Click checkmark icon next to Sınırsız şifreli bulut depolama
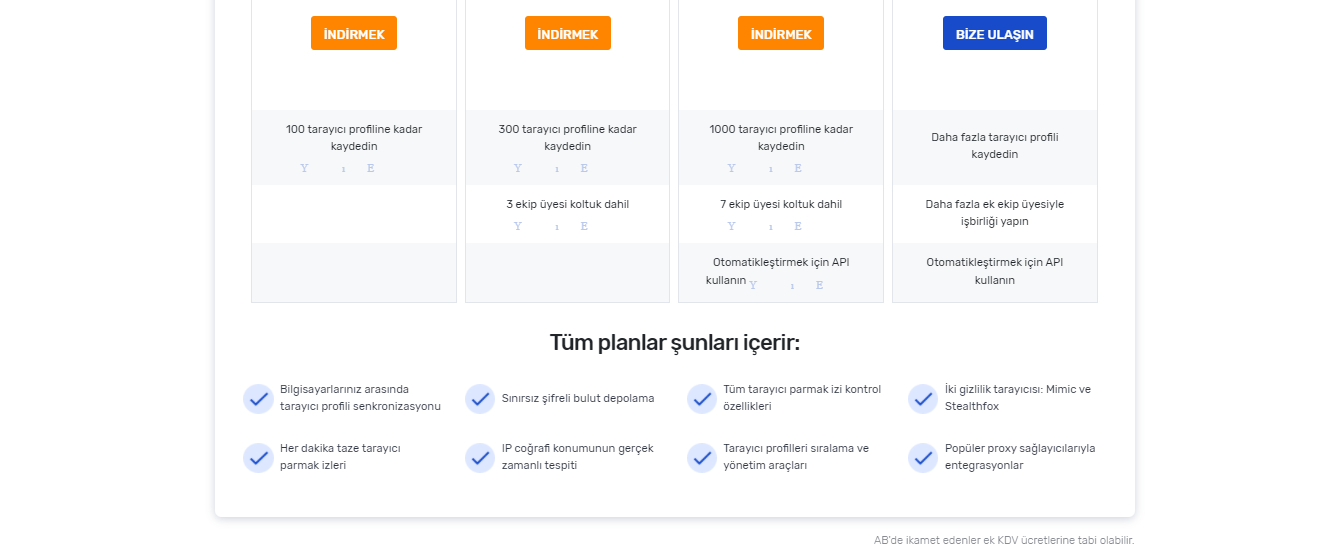The image size is (1341, 557). coord(480,399)
